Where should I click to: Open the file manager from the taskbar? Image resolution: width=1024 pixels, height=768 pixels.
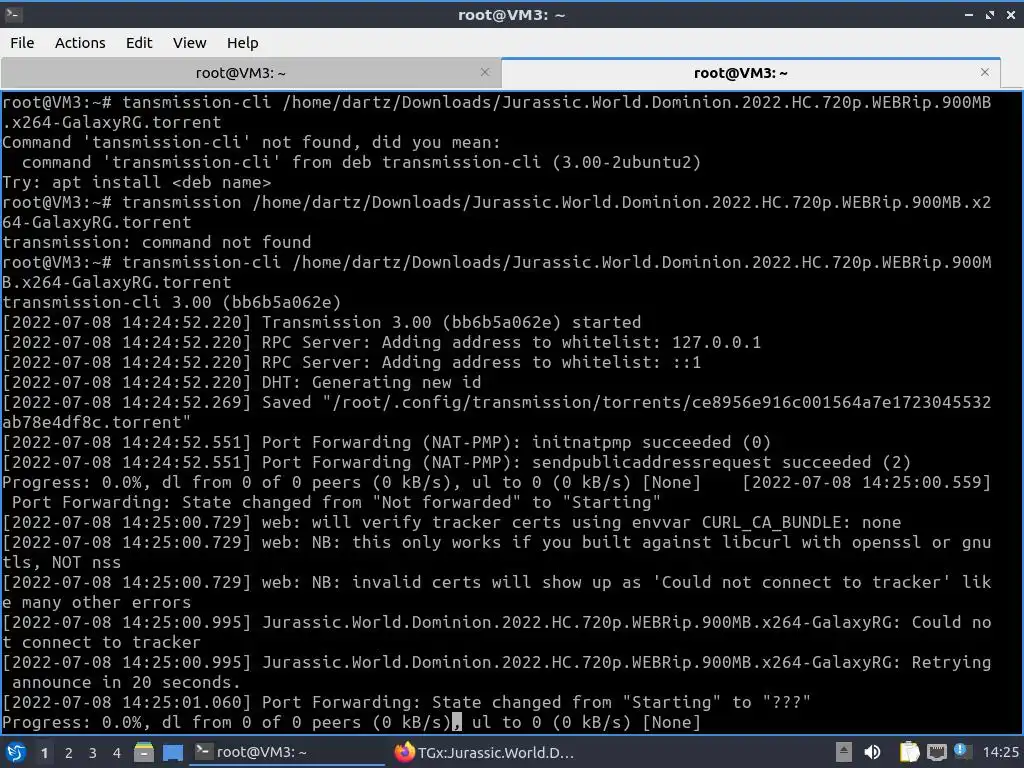144,752
